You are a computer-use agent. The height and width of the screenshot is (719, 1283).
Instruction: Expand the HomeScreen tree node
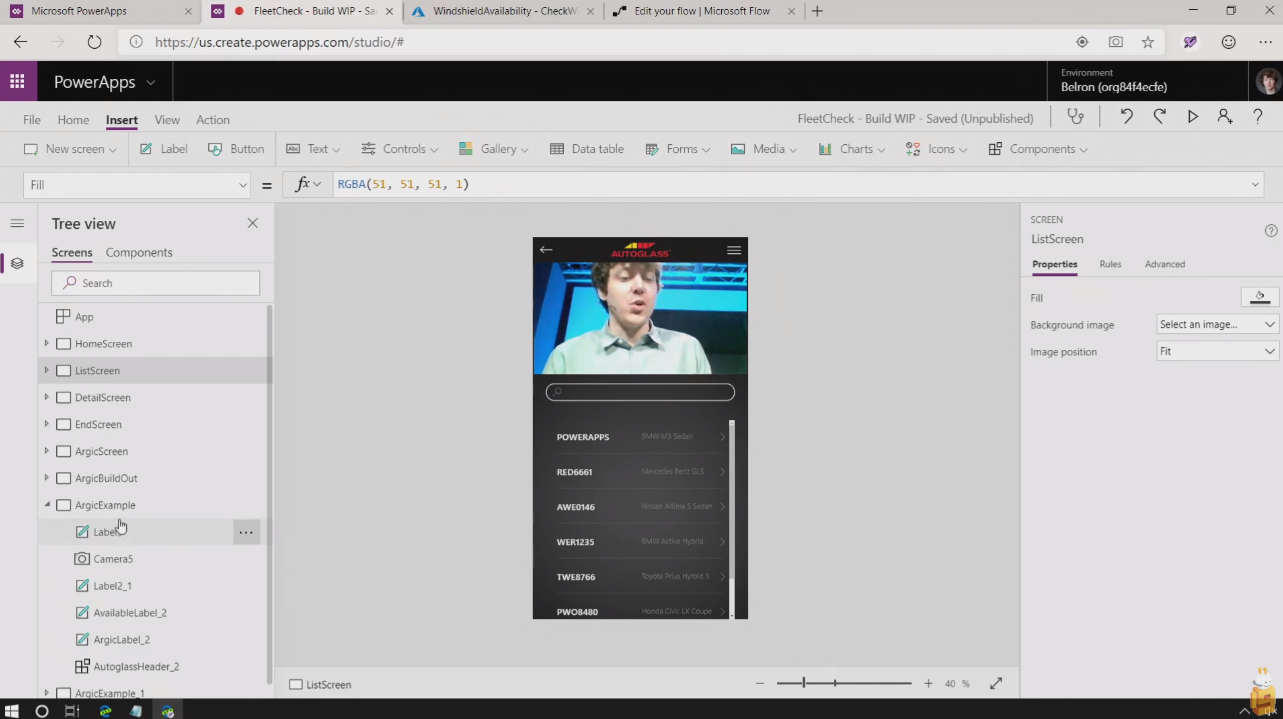(x=46, y=343)
